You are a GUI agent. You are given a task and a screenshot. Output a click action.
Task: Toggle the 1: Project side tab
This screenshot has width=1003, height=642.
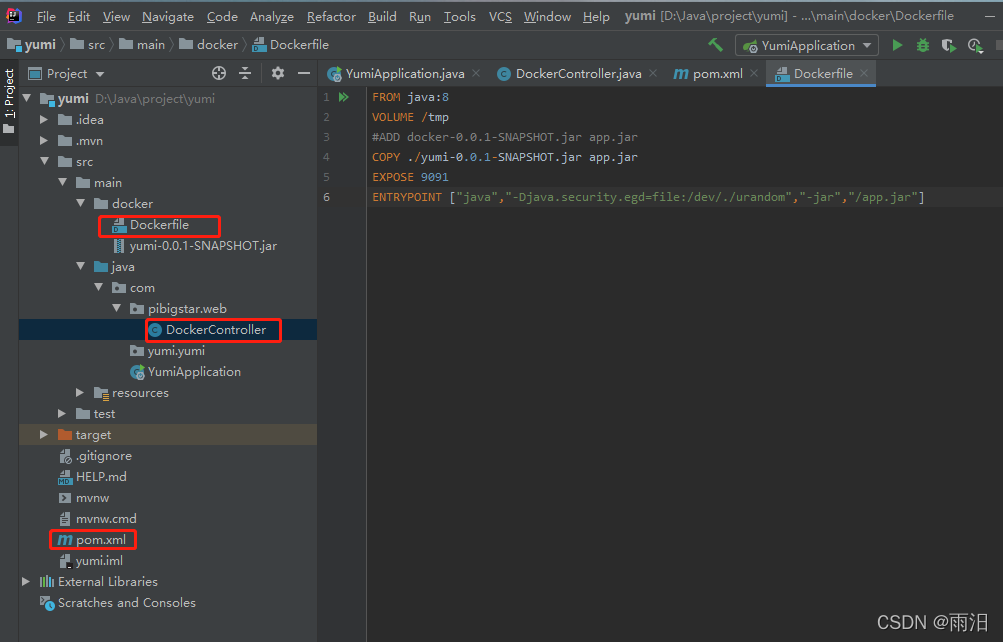pyautogui.click(x=9, y=102)
